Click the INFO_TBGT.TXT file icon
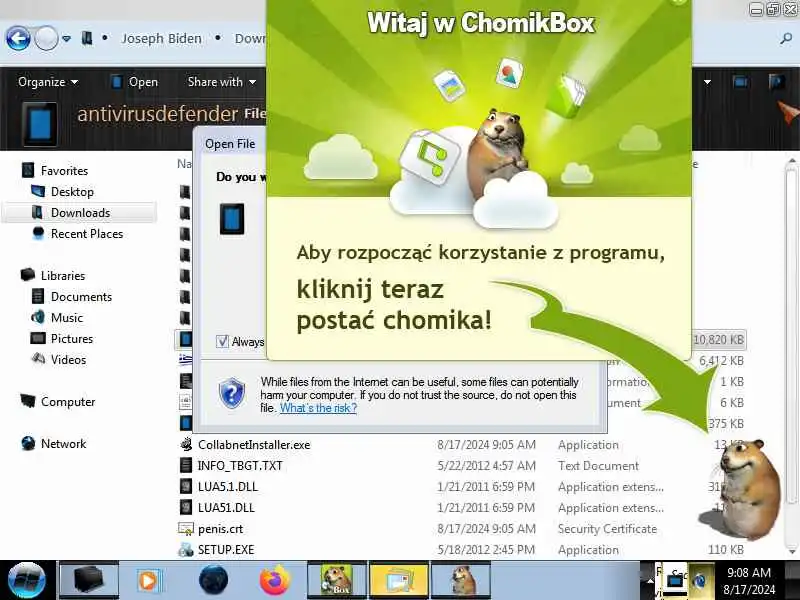The height and width of the screenshot is (600, 800). click(x=186, y=466)
